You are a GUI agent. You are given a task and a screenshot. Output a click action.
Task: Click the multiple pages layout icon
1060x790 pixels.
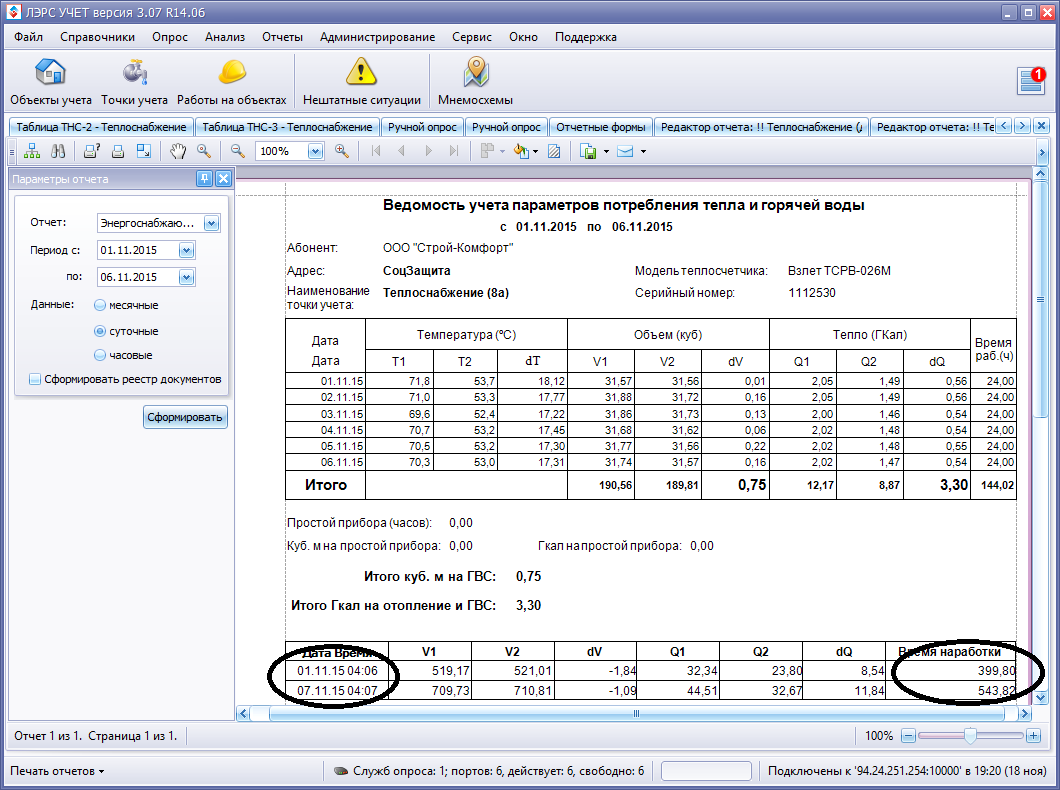[x=487, y=151]
